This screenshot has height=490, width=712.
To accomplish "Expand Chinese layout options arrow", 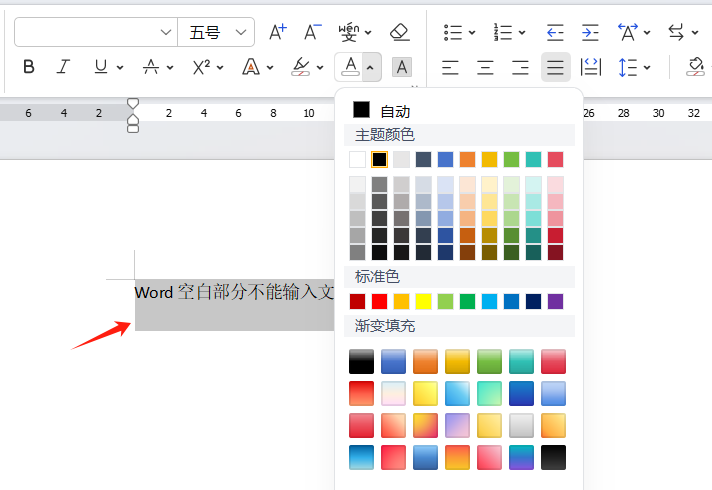I will [647, 33].
